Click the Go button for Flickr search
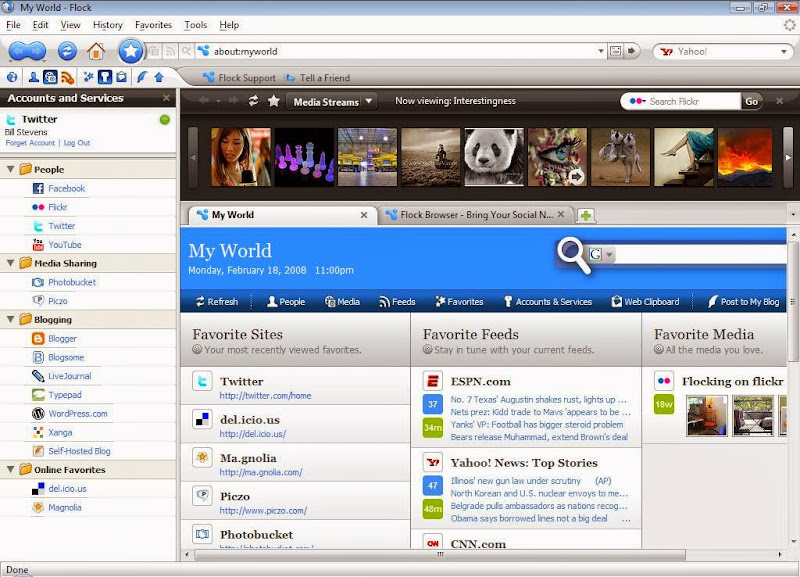 tap(751, 101)
